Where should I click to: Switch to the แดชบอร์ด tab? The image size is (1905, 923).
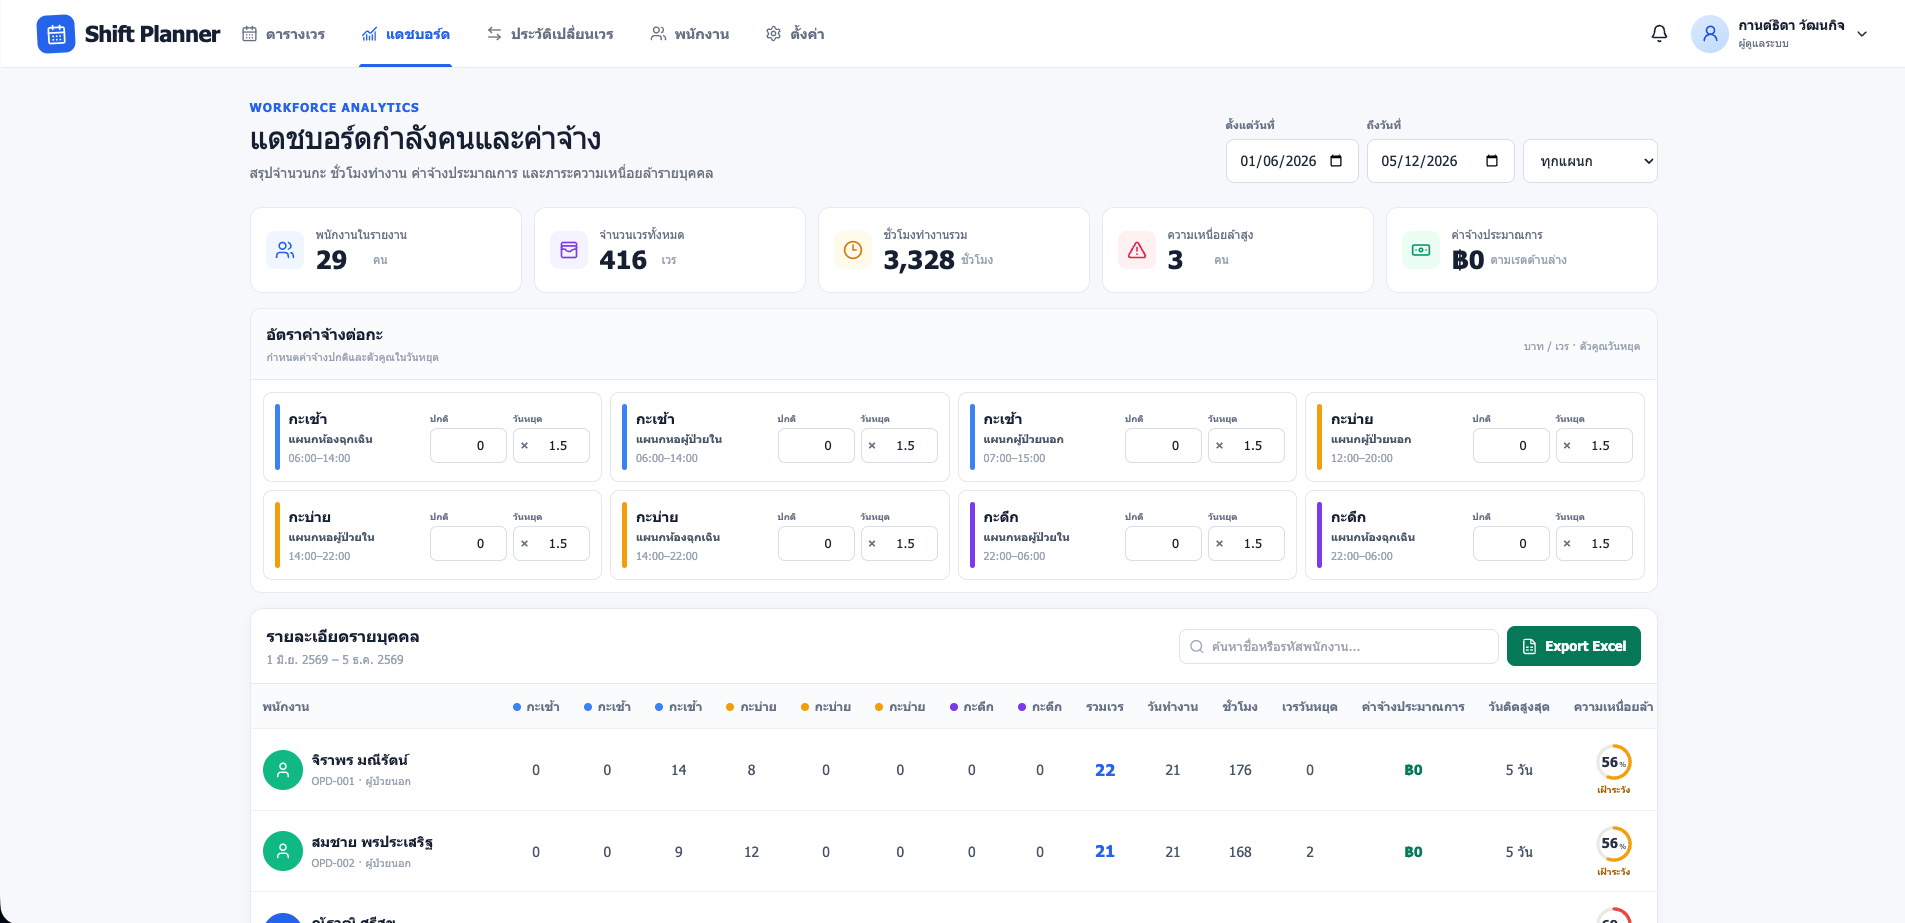405,34
